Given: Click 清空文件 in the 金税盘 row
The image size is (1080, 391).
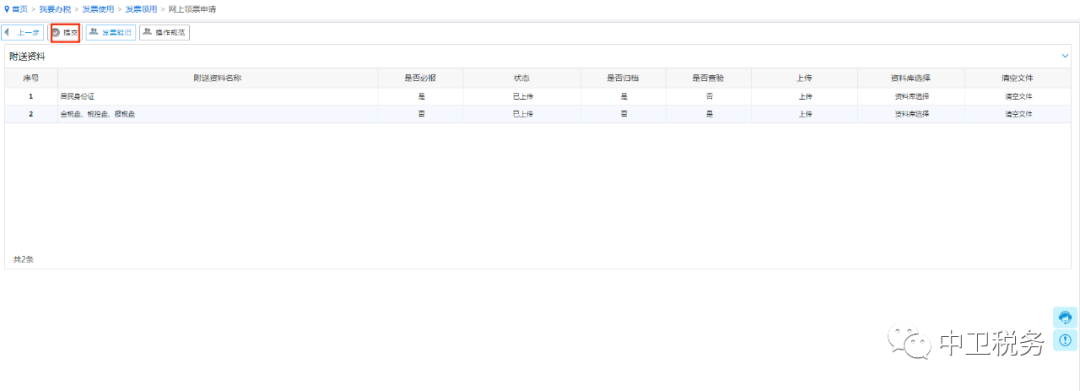Looking at the screenshot, I should tap(1018, 114).
